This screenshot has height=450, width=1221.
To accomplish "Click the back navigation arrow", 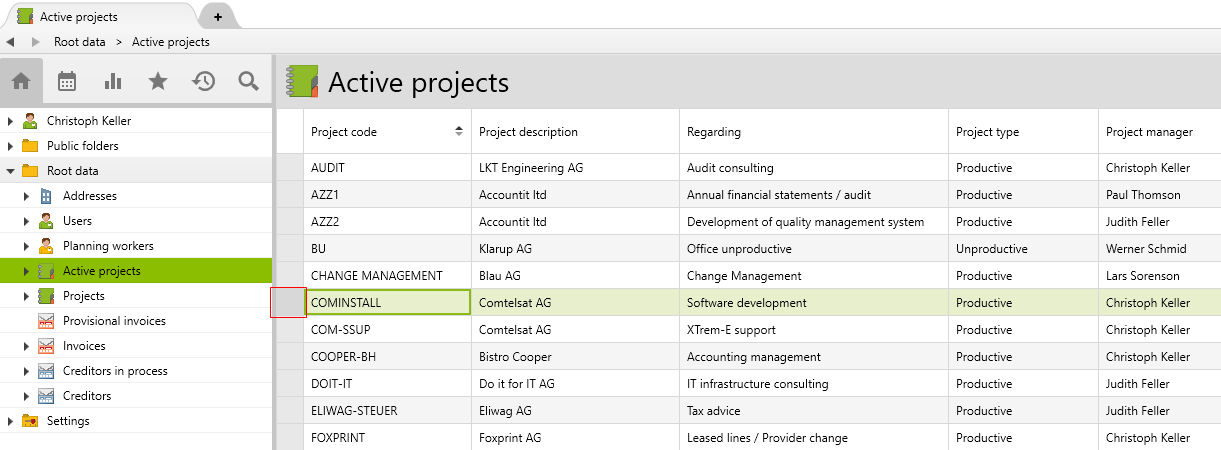I will coord(10,42).
